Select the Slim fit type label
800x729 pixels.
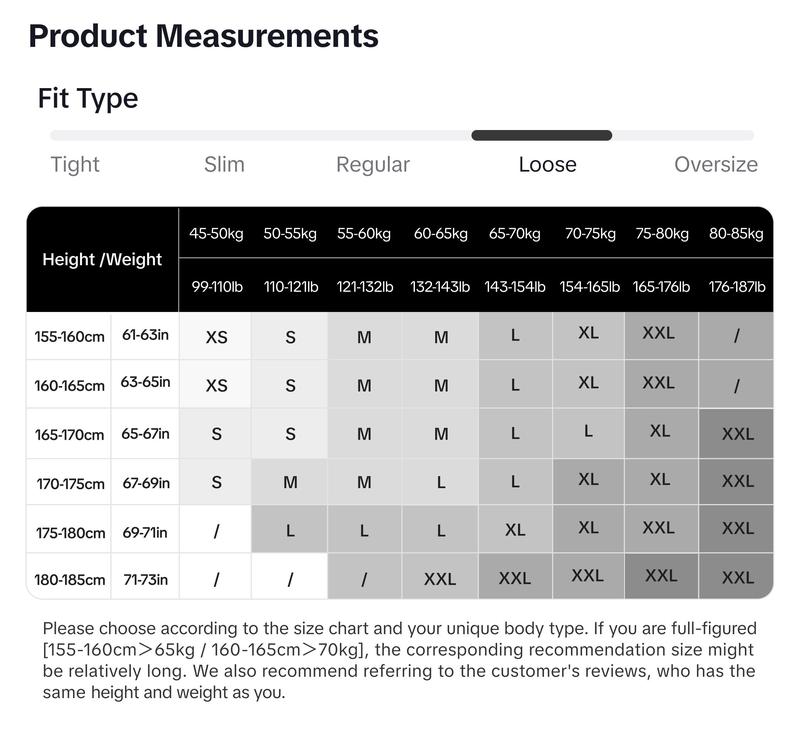click(x=224, y=164)
